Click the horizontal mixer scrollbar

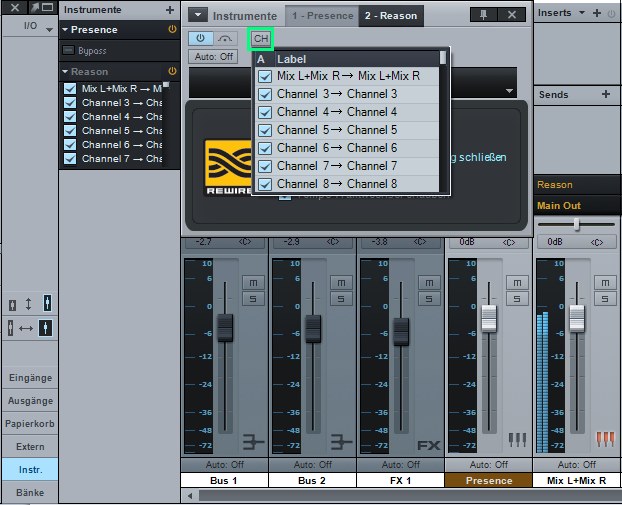[x=410, y=495]
